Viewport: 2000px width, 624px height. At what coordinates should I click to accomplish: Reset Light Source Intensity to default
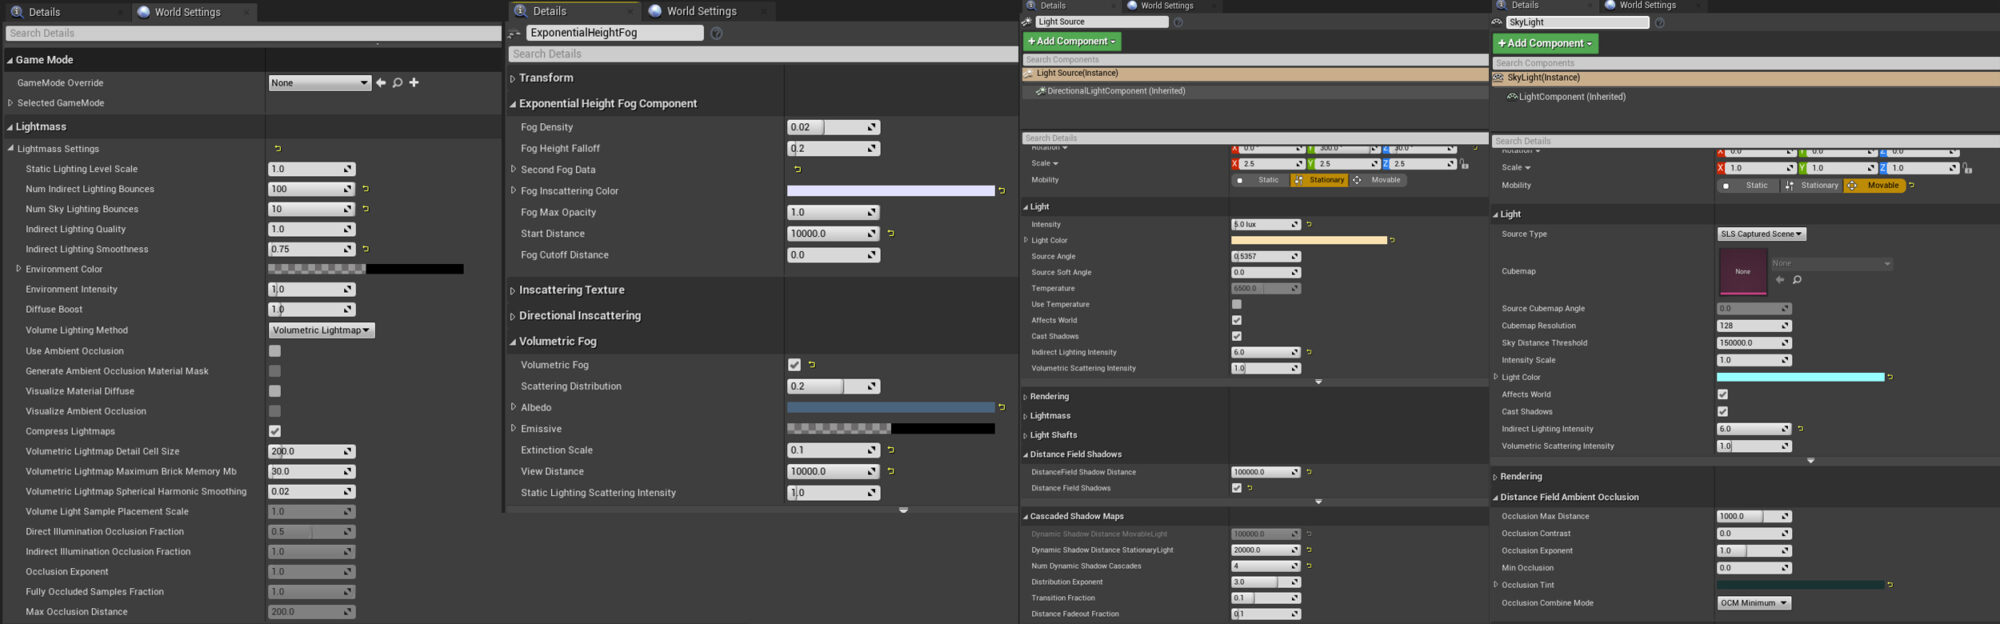tap(1309, 225)
